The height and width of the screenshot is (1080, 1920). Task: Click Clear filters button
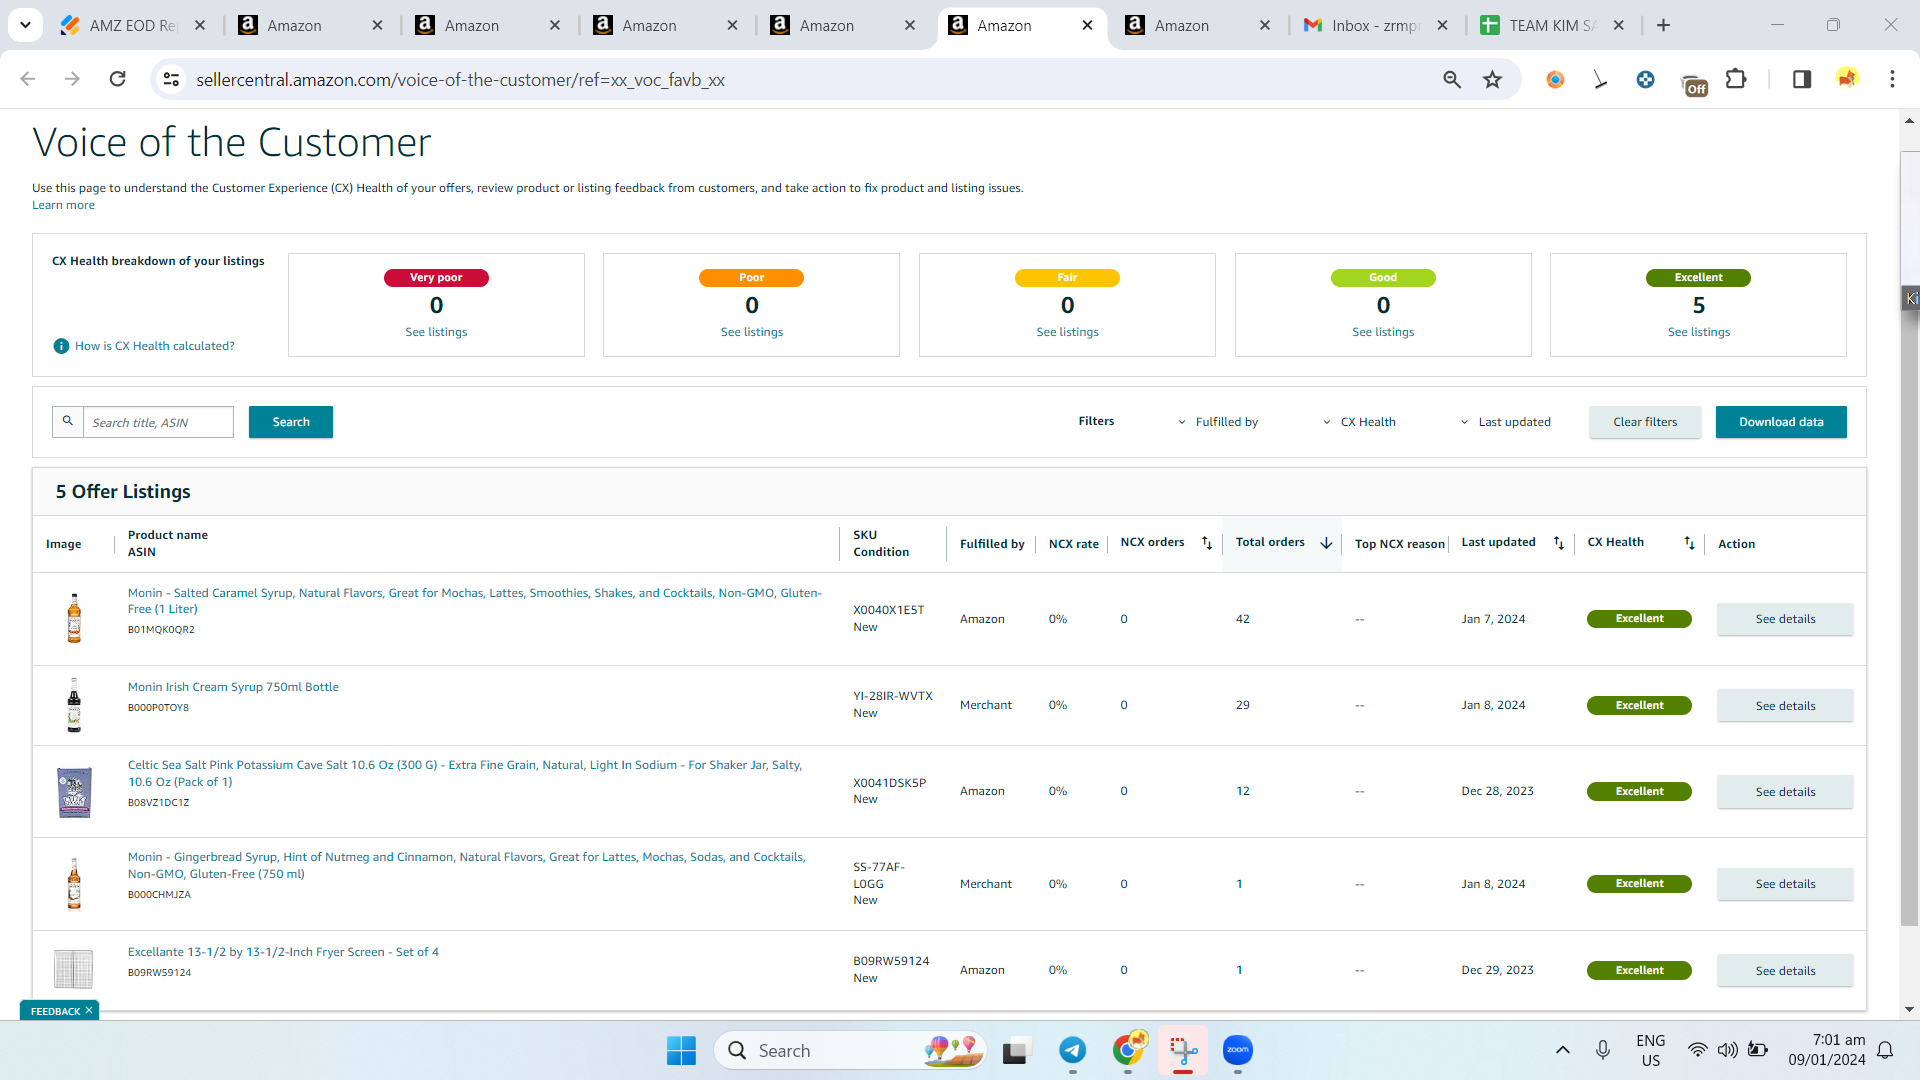(1645, 422)
